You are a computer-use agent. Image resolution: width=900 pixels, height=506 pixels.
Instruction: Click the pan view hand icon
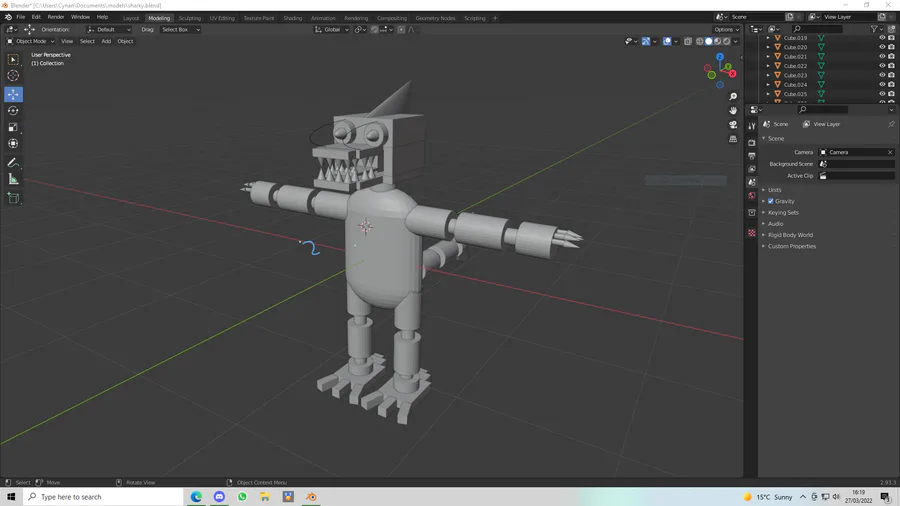(x=733, y=110)
